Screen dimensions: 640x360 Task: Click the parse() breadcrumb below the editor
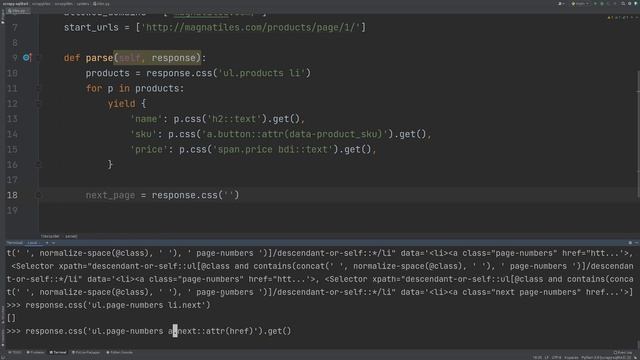point(71,236)
